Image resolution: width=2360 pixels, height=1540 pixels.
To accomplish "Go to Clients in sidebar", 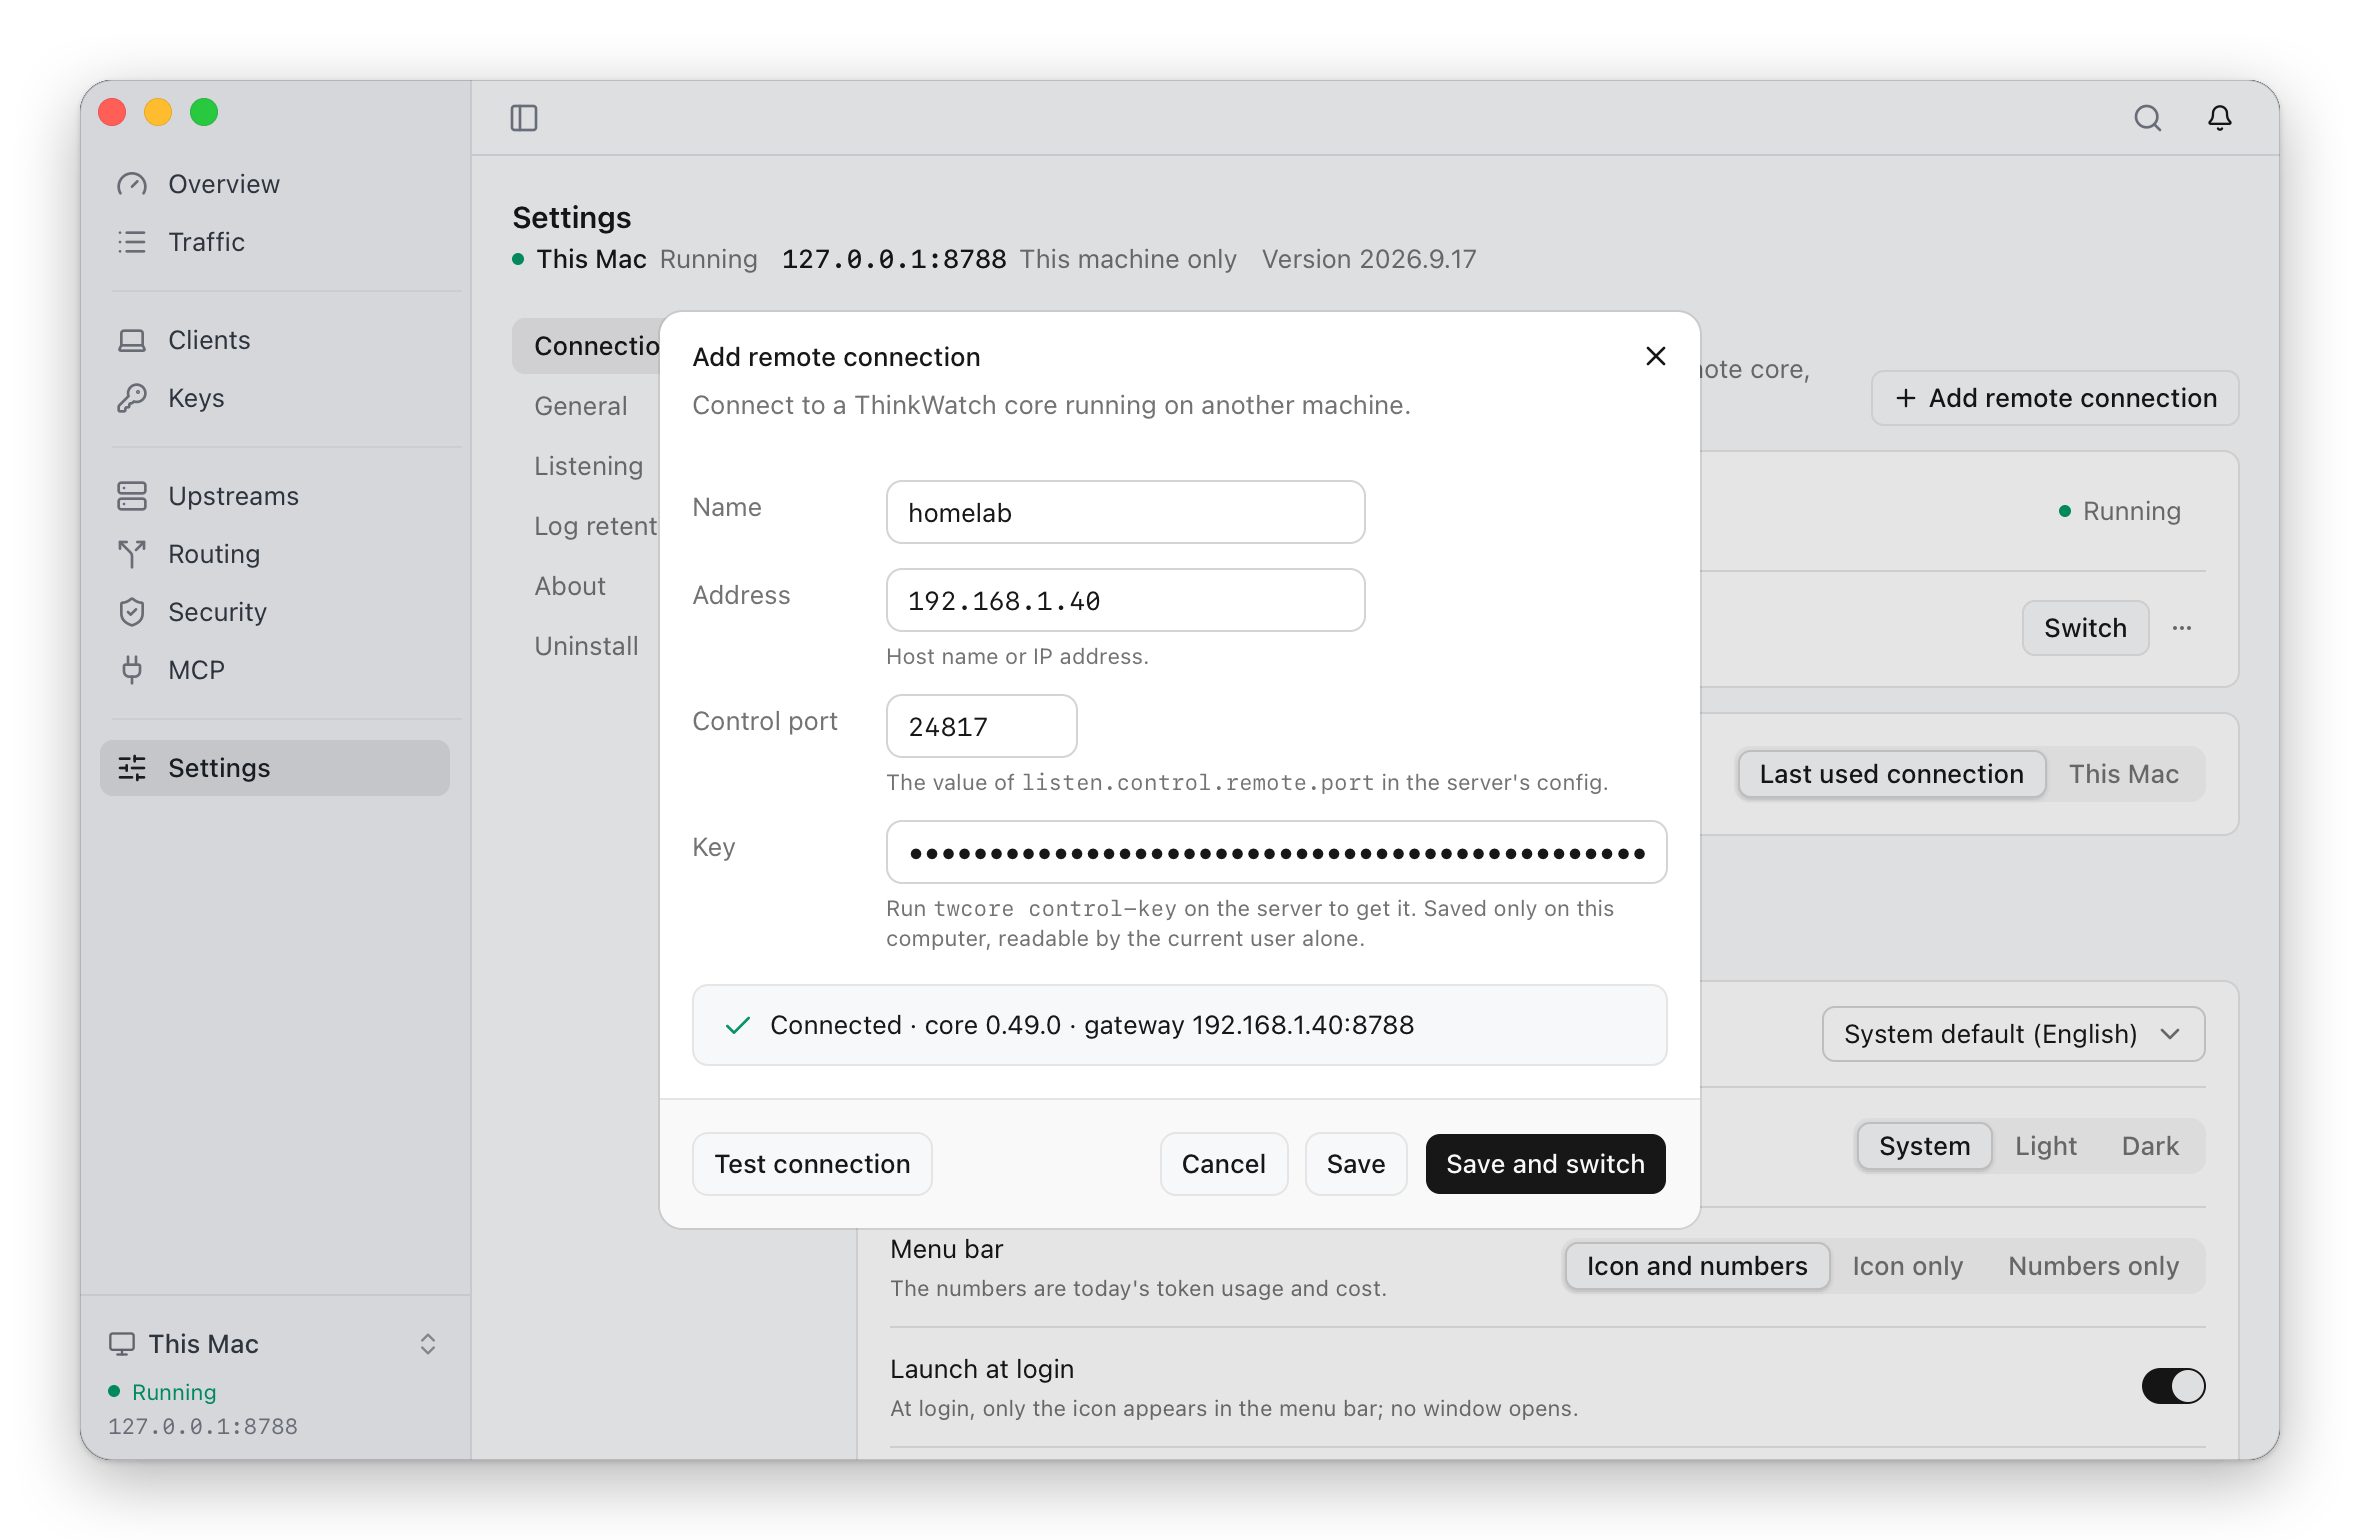I will (x=274, y=340).
